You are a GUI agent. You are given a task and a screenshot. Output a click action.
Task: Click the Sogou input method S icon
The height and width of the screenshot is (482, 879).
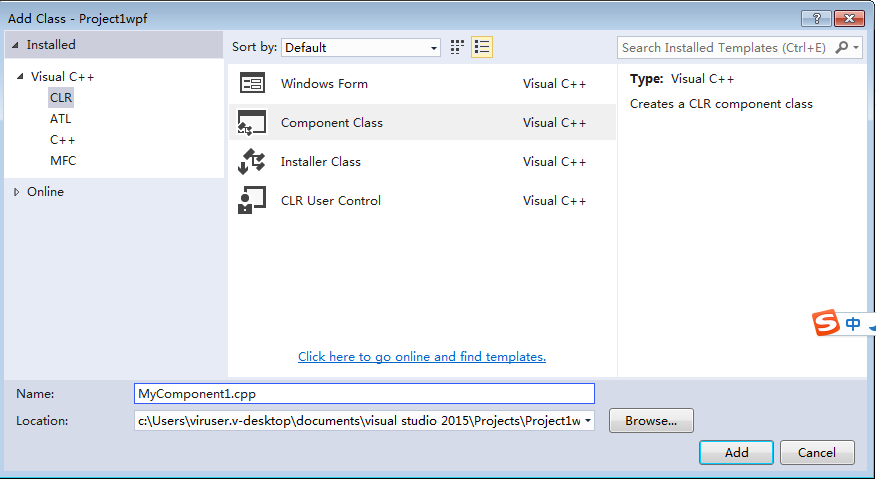tap(826, 322)
